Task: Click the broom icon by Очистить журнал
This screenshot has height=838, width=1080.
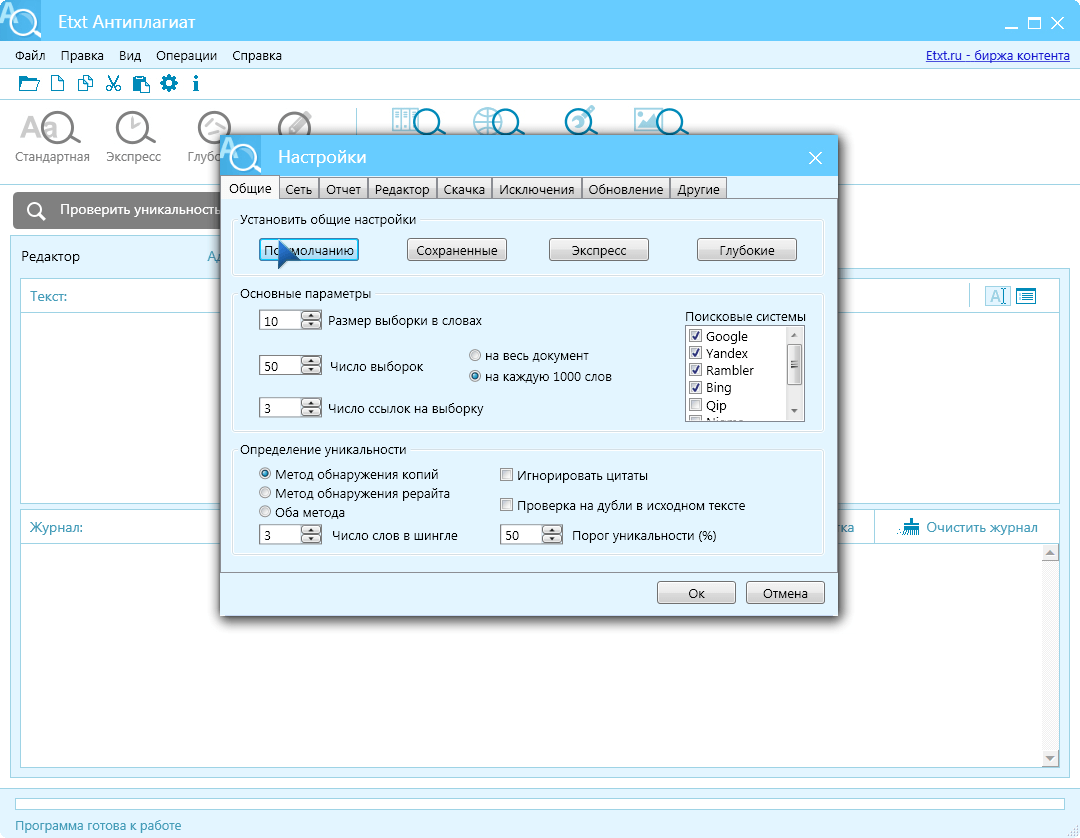Action: (x=909, y=527)
